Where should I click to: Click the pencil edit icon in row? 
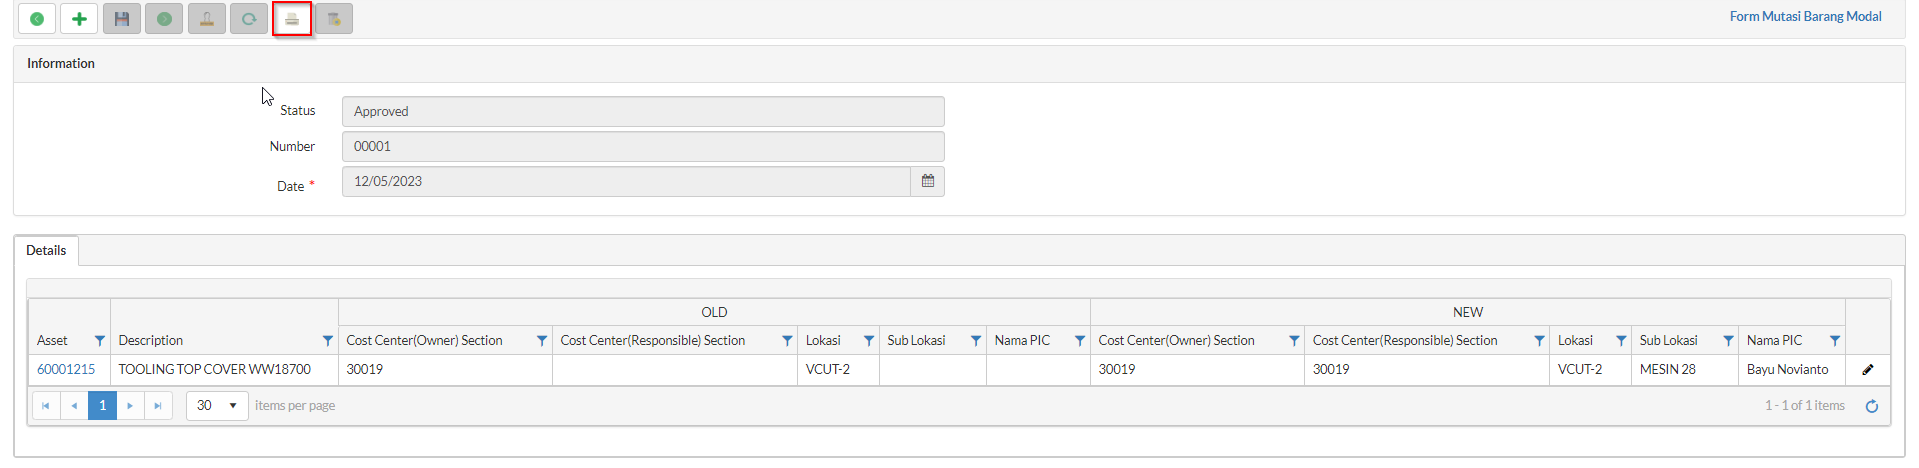pyautogui.click(x=1867, y=369)
